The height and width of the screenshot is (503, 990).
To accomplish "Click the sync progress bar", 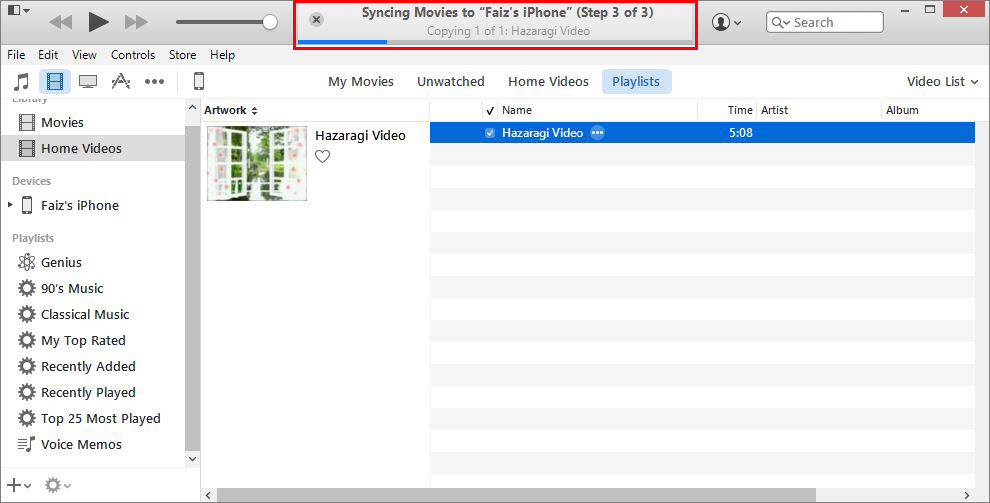I will (495, 42).
